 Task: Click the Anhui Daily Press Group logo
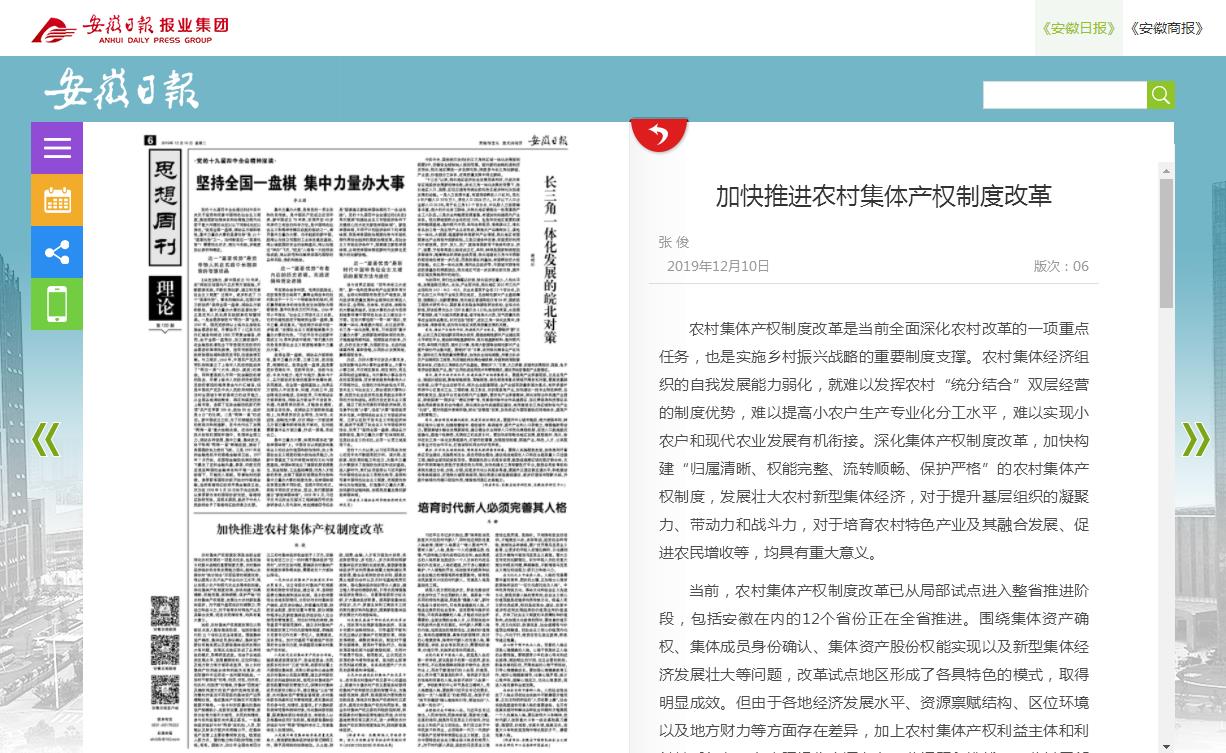130,28
